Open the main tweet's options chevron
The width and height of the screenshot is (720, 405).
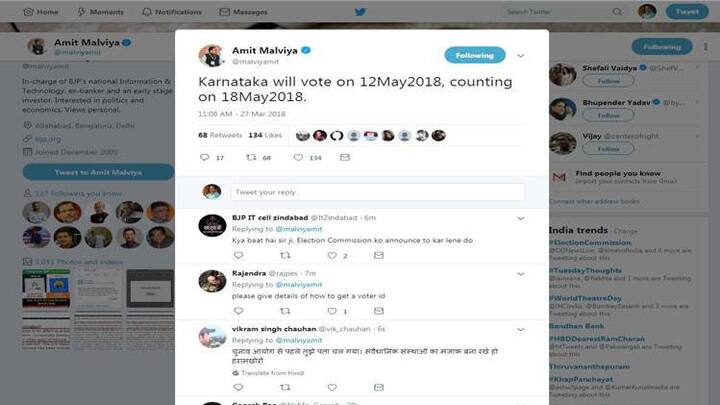[521, 56]
